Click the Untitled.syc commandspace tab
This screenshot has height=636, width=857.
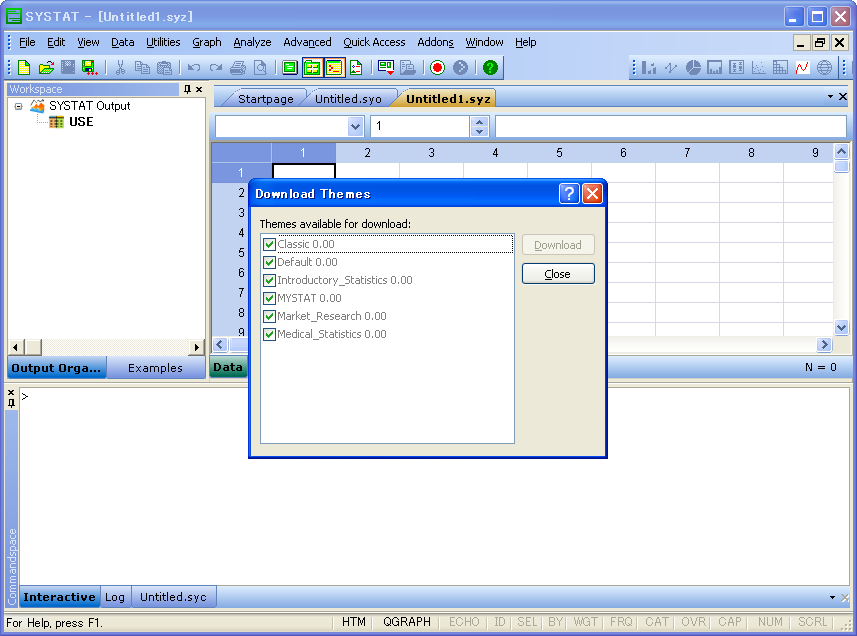tap(173, 597)
